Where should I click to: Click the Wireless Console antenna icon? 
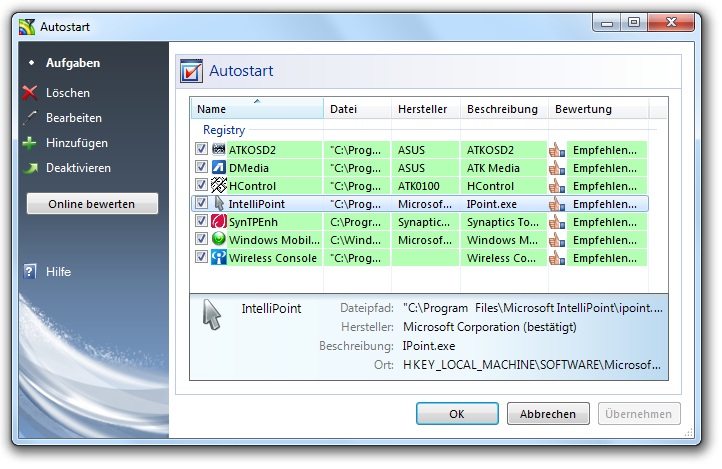[x=219, y=257]
